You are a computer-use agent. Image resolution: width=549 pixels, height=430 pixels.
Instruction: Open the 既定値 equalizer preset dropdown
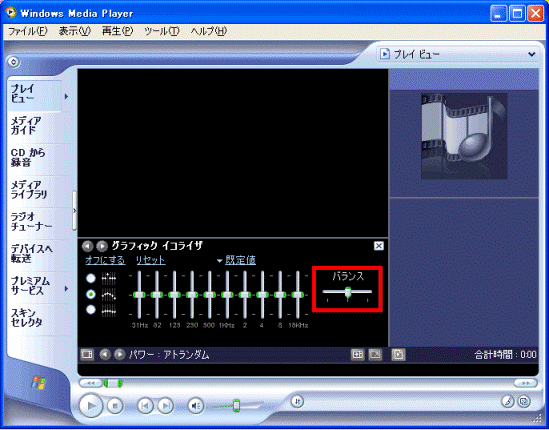tap(236, 260)
